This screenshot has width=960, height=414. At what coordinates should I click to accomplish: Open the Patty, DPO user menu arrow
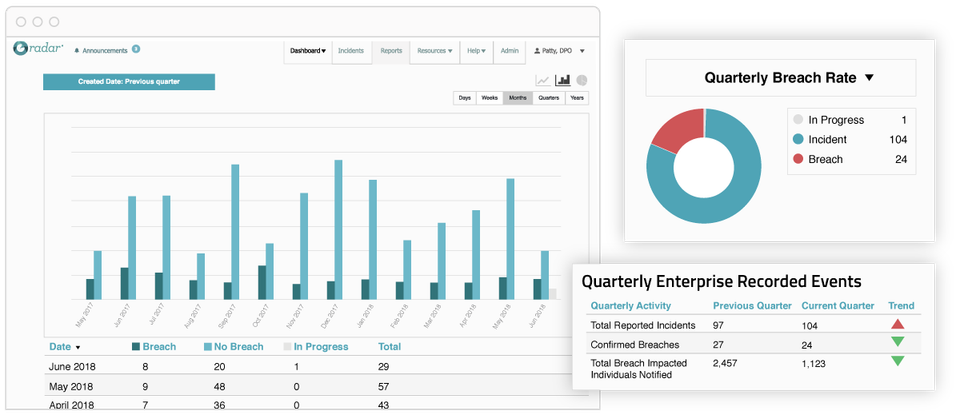click(x=582, y=51)
